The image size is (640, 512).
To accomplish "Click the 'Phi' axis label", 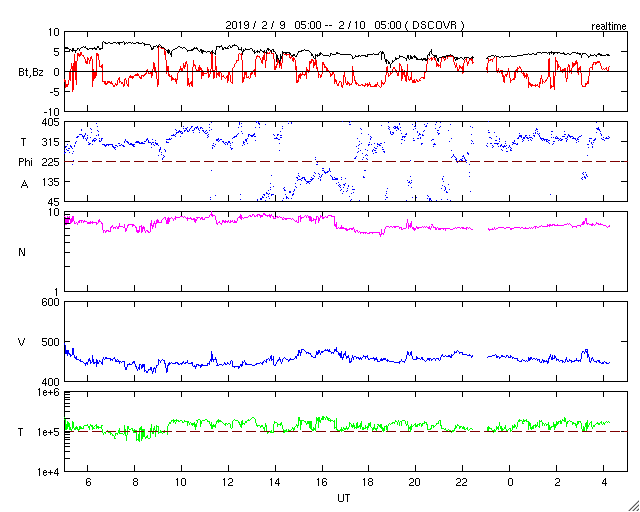I will [25, 162].
